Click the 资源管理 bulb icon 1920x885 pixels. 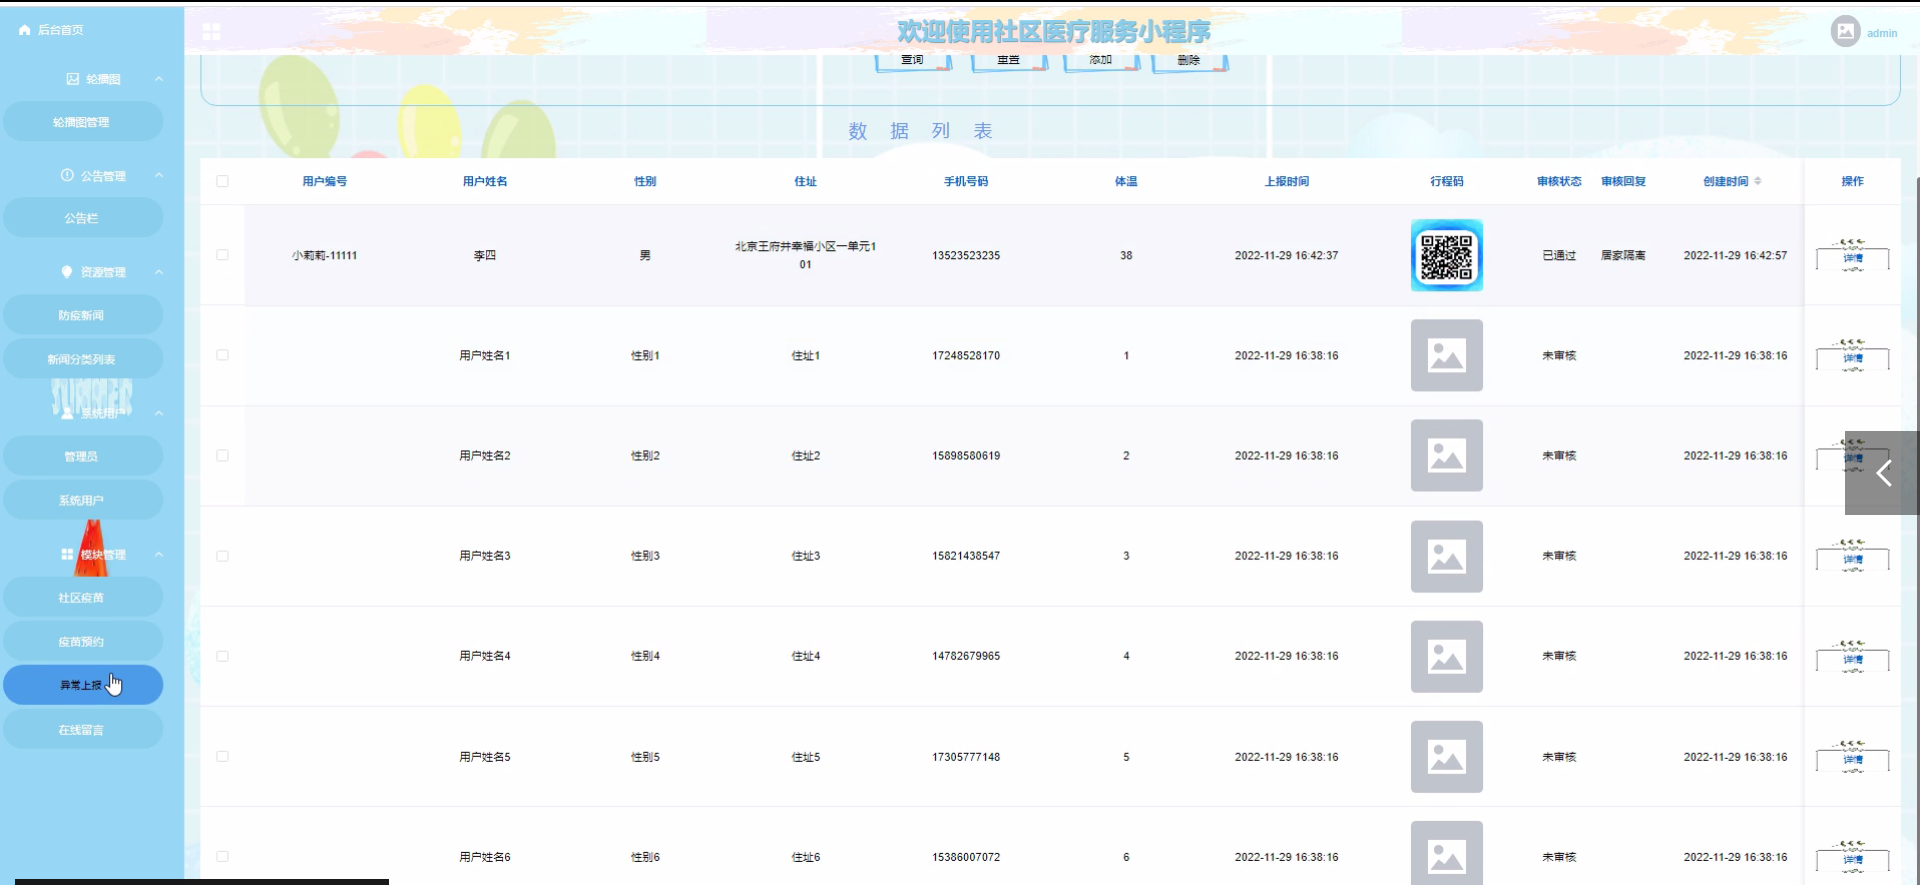[67, 272]
